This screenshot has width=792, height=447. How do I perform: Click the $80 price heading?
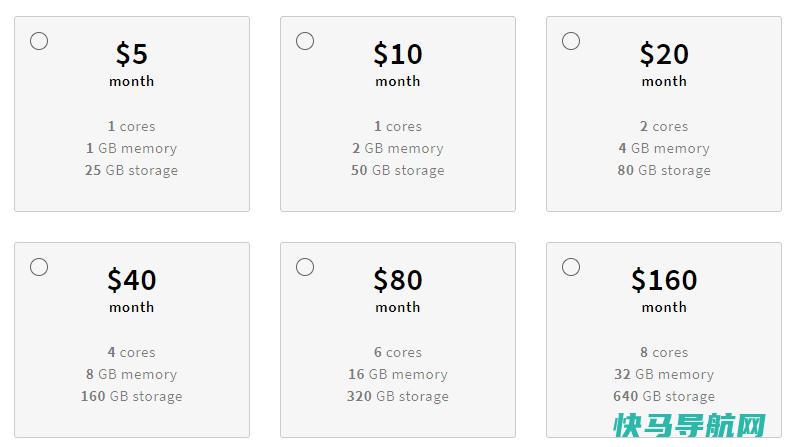(398, 280)
